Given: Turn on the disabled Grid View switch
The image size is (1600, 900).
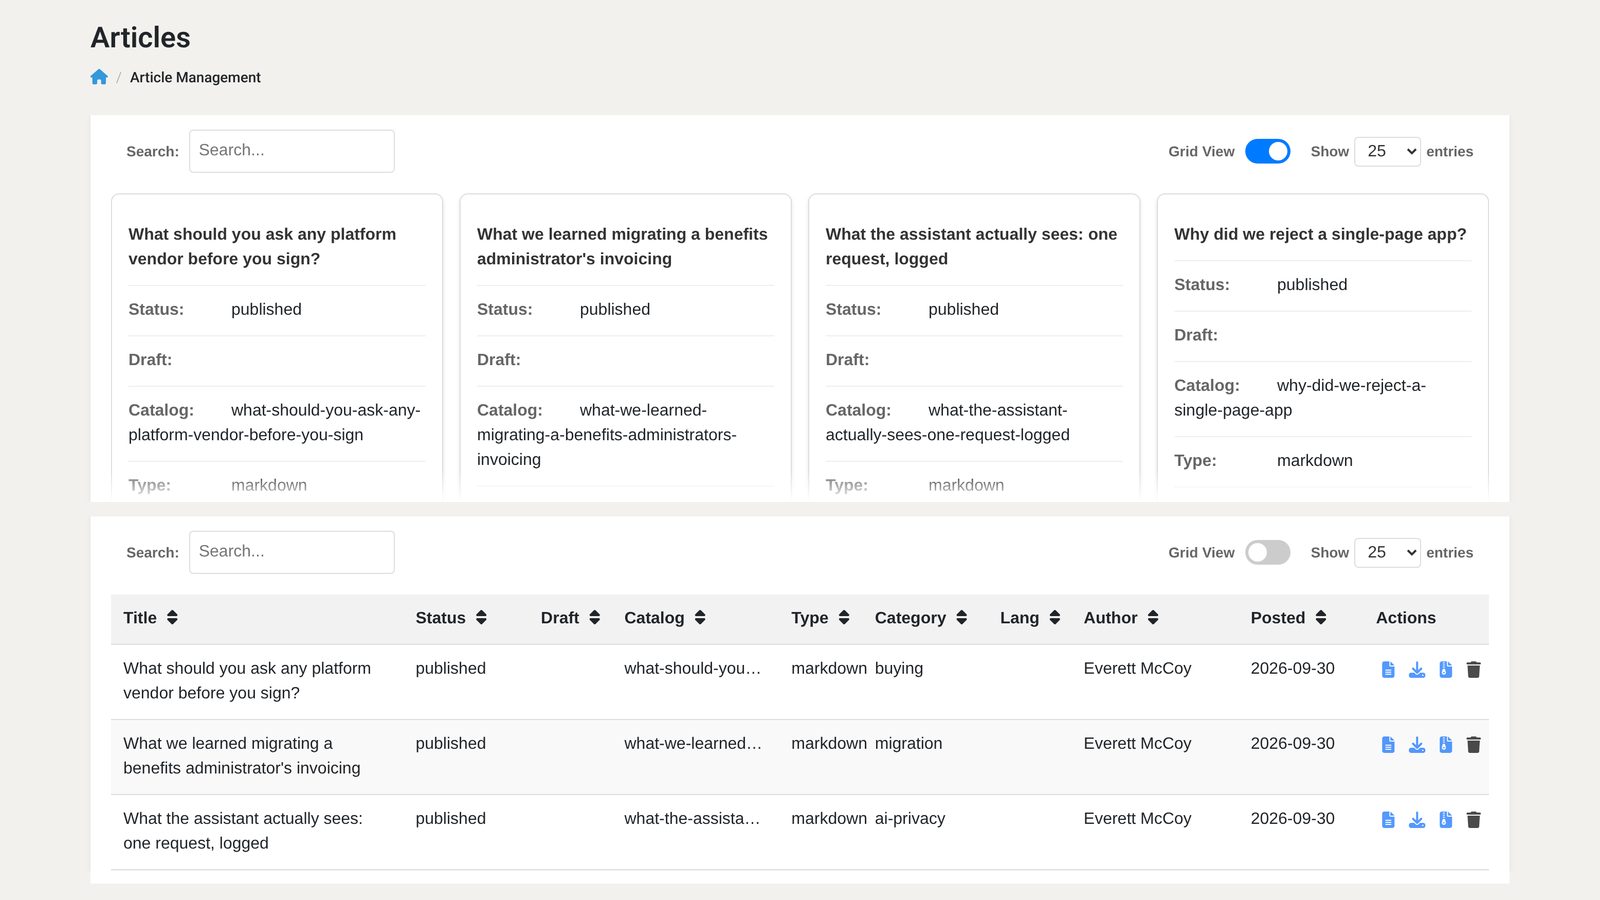Looking at the screenshot, I should (x=1268, y=552).
